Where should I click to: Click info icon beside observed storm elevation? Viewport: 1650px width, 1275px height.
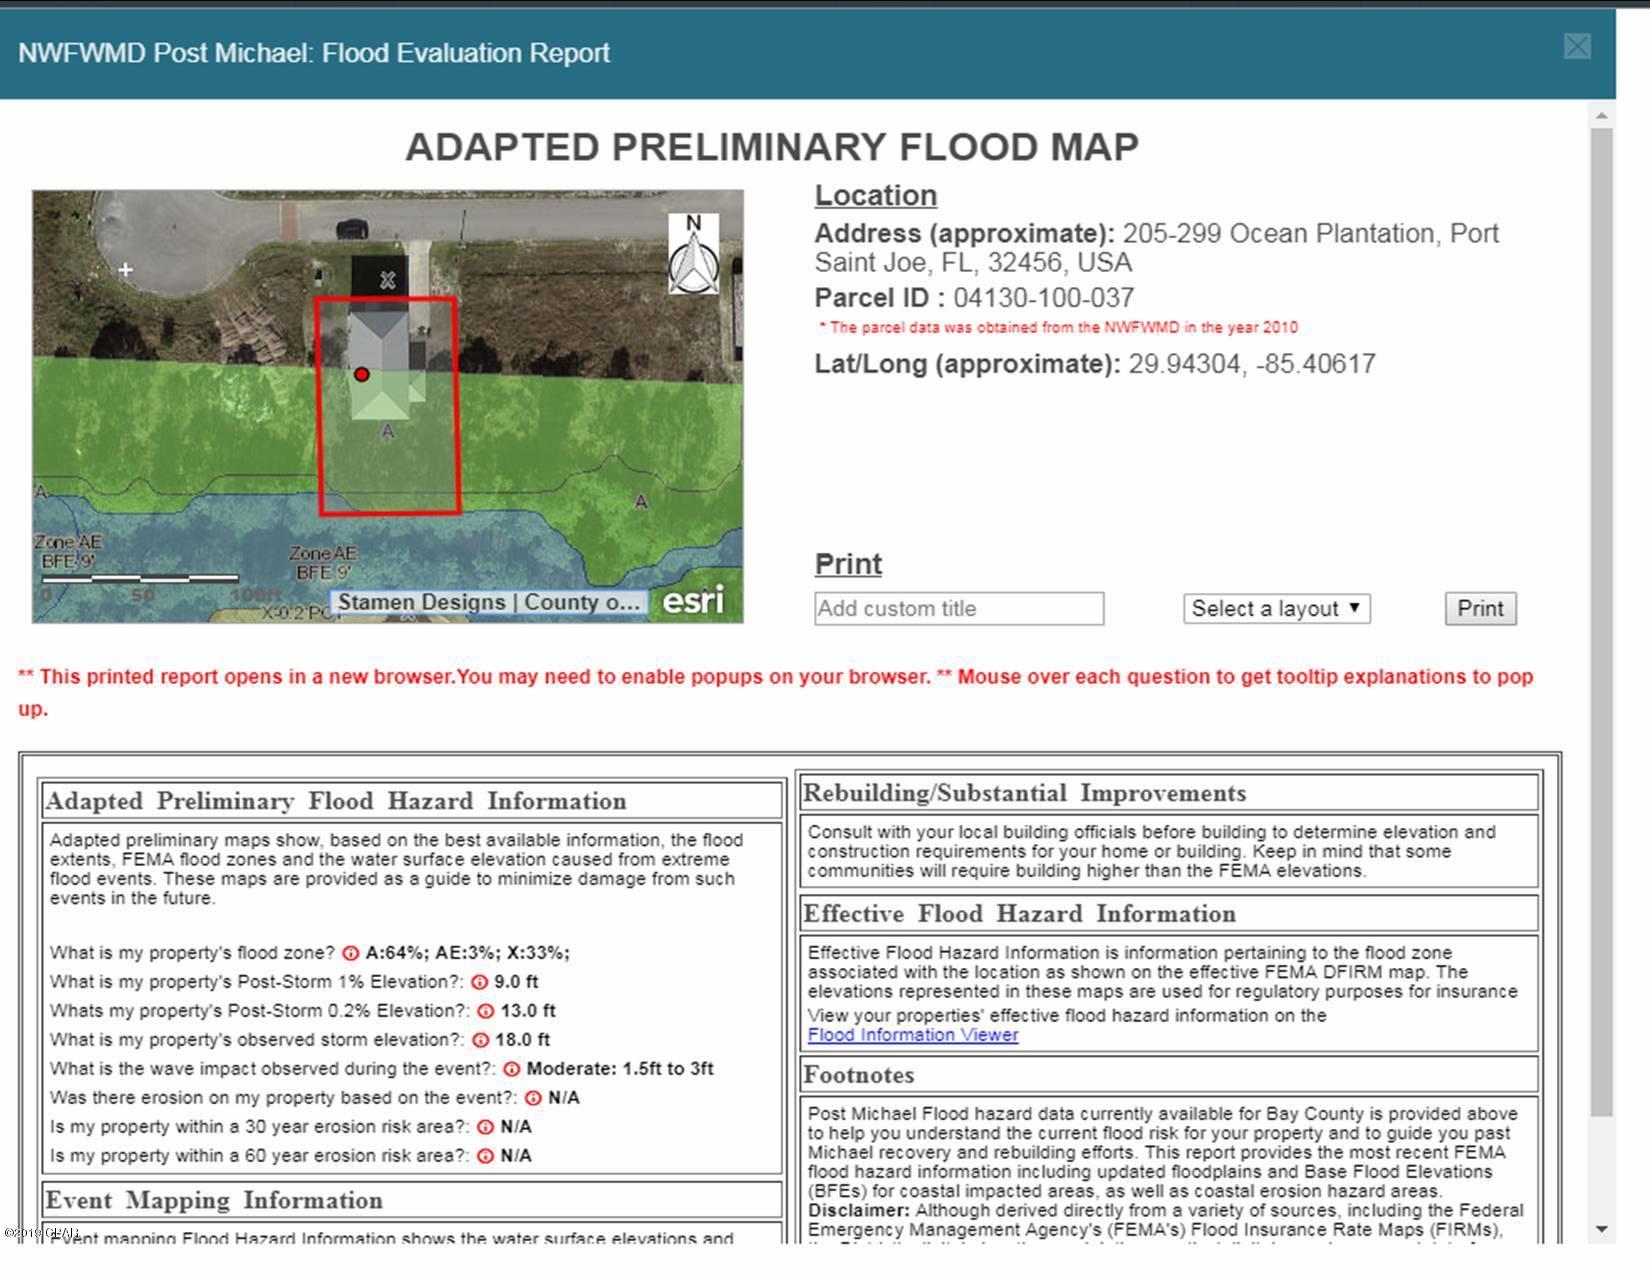tap(481, 1040)
